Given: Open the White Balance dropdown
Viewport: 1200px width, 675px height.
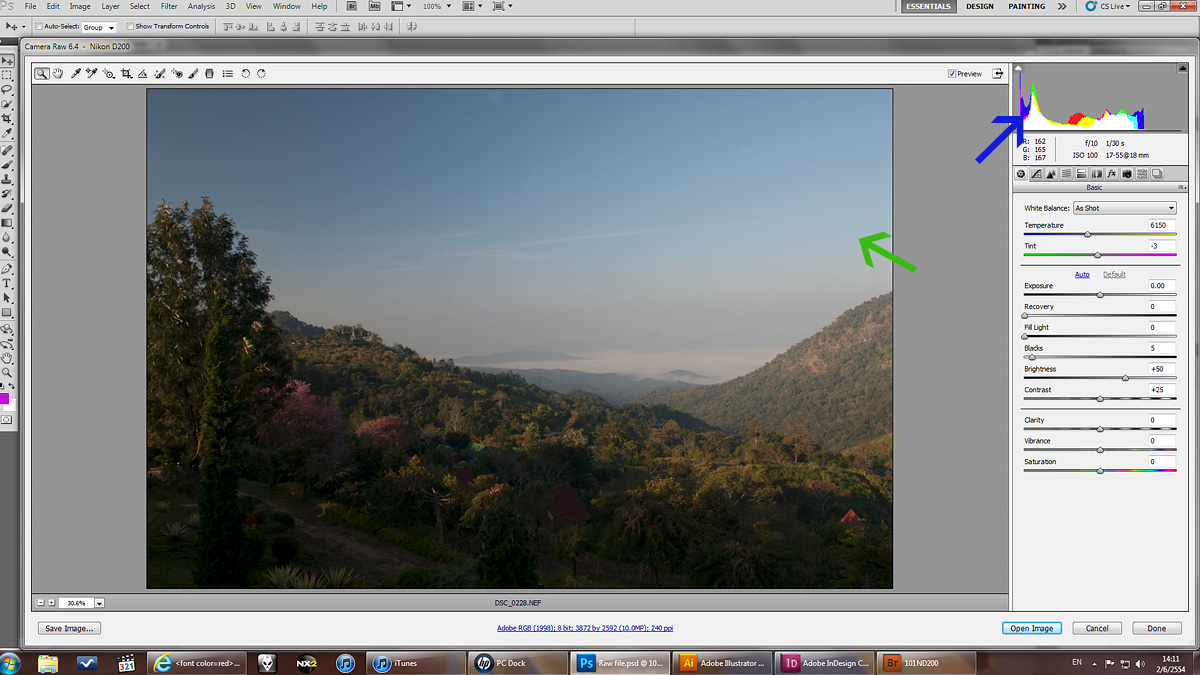Looking at the screenshot, I should pos(1124,208).
